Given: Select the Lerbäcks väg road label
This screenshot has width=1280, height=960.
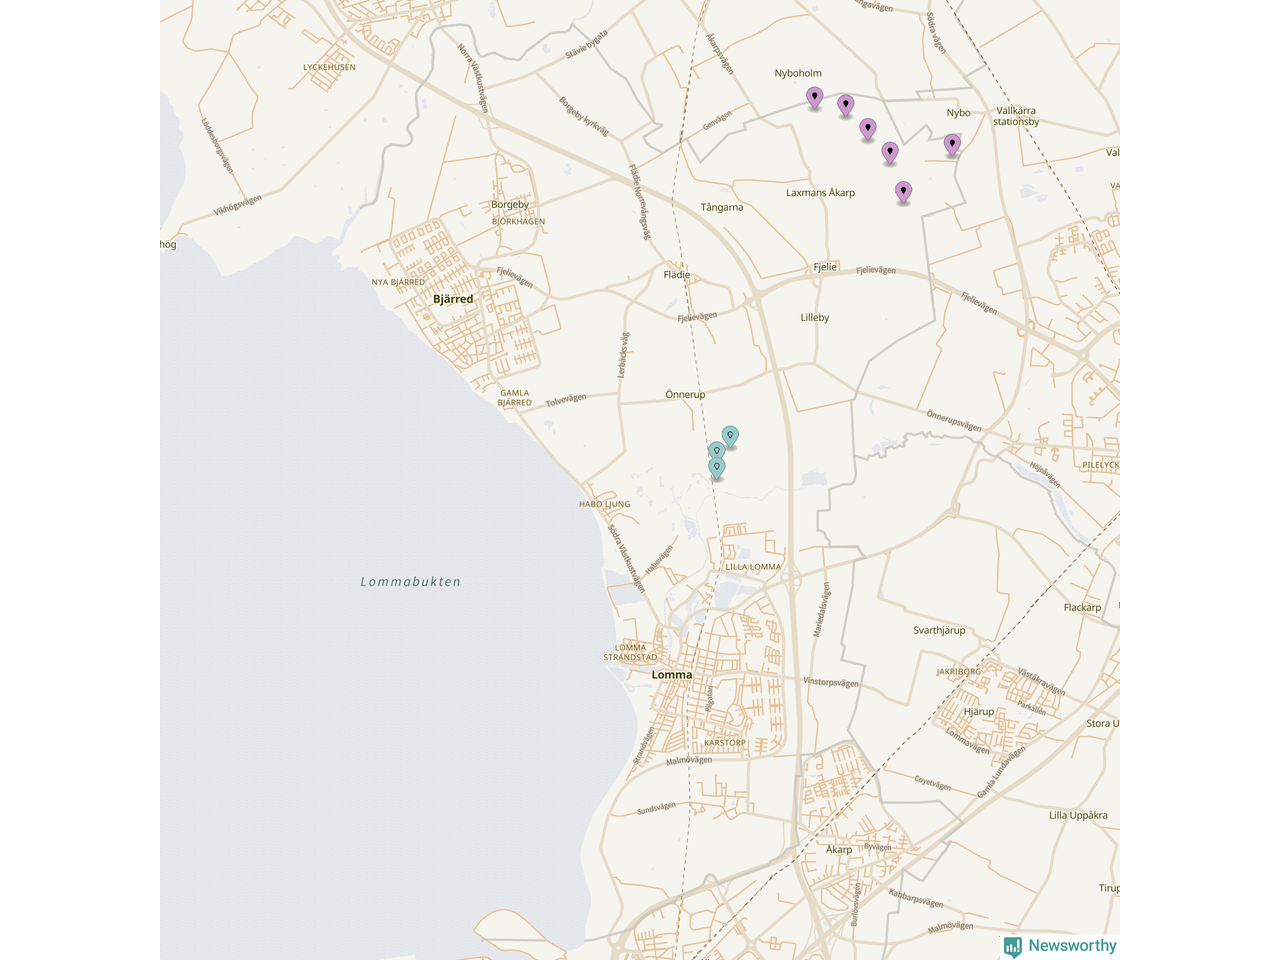Looking at the screenshot, I should coord(622,355).
